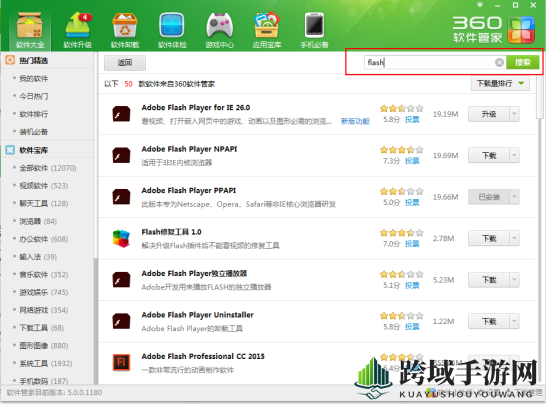Select 我的软件 in sidebar
546x404 pixels.
pyautogui.click(x=33, y=78)
